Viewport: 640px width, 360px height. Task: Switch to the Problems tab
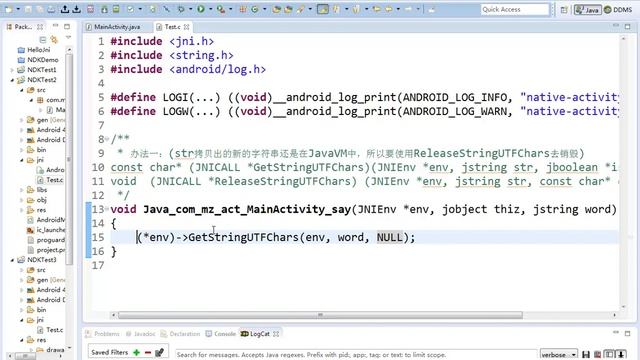tap(102, 334)
